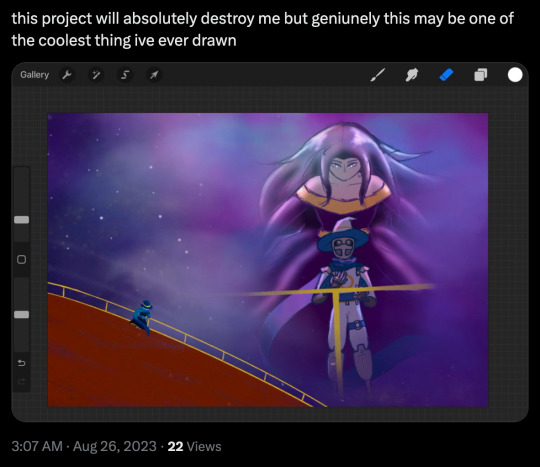Open the attached Procreate screenshot image
540x467 pixels.
270,242
